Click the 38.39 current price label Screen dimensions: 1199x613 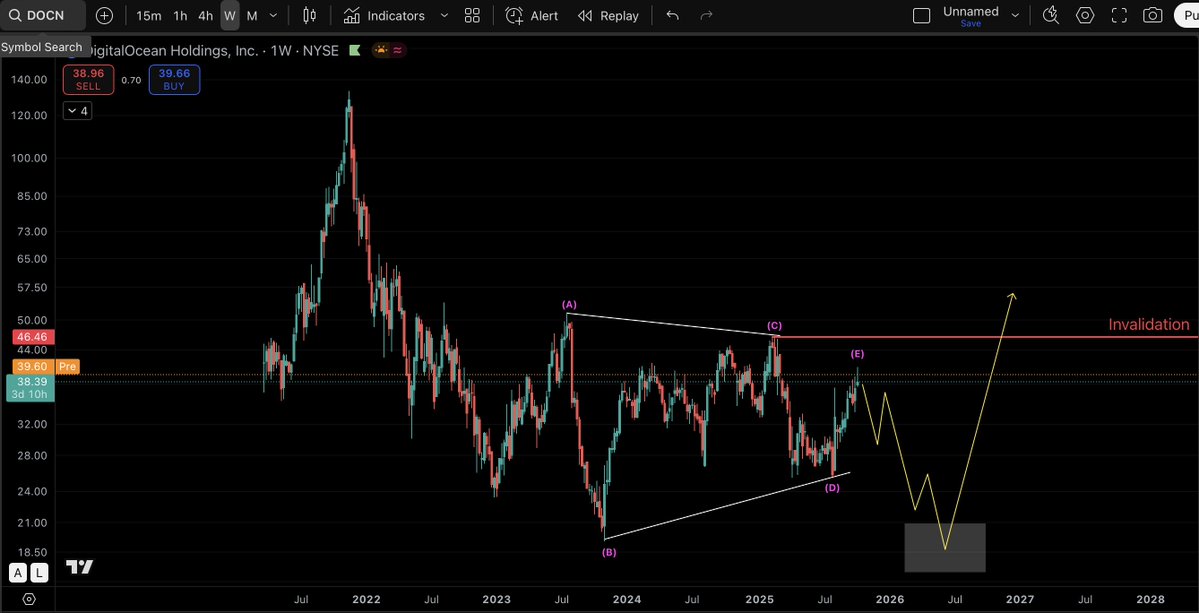30,387
